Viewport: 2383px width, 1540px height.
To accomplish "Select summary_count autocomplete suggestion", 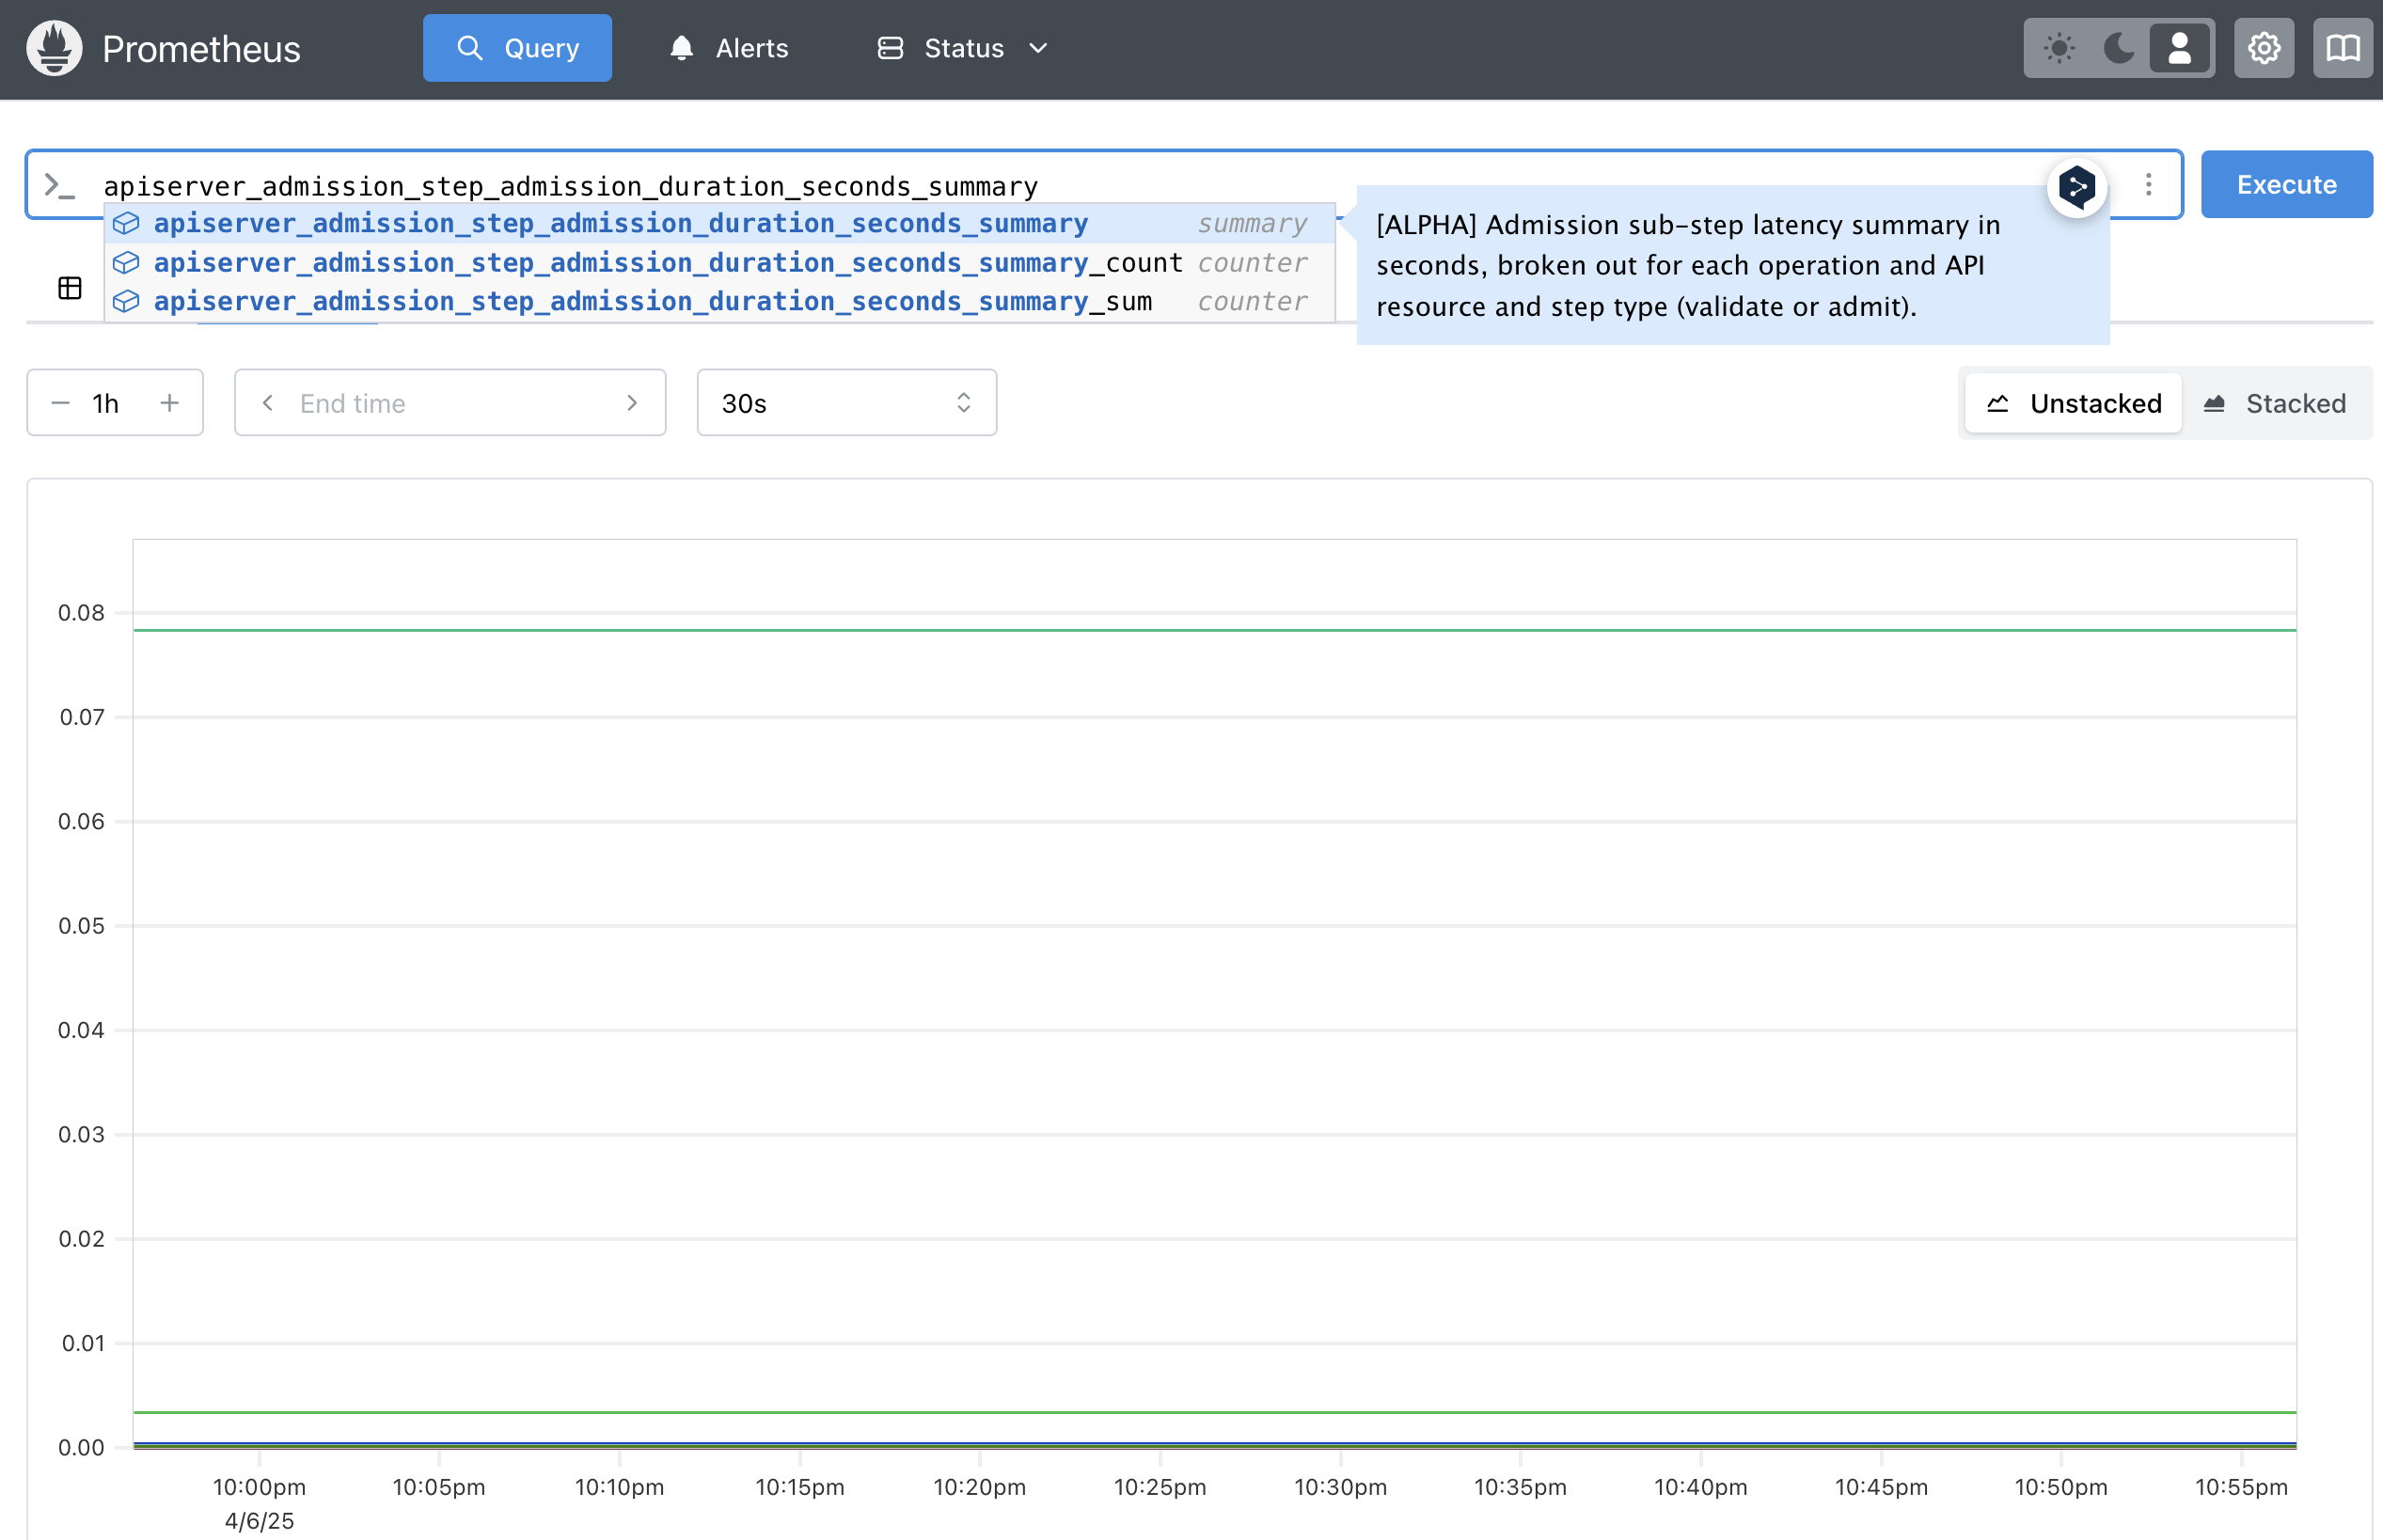I will coord(667,263).
